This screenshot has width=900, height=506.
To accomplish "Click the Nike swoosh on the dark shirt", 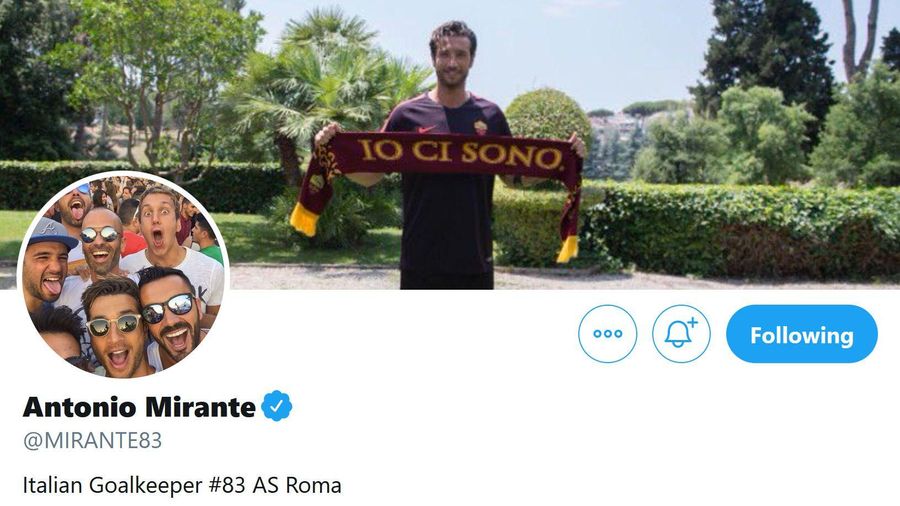I will [x=426, y=129].
